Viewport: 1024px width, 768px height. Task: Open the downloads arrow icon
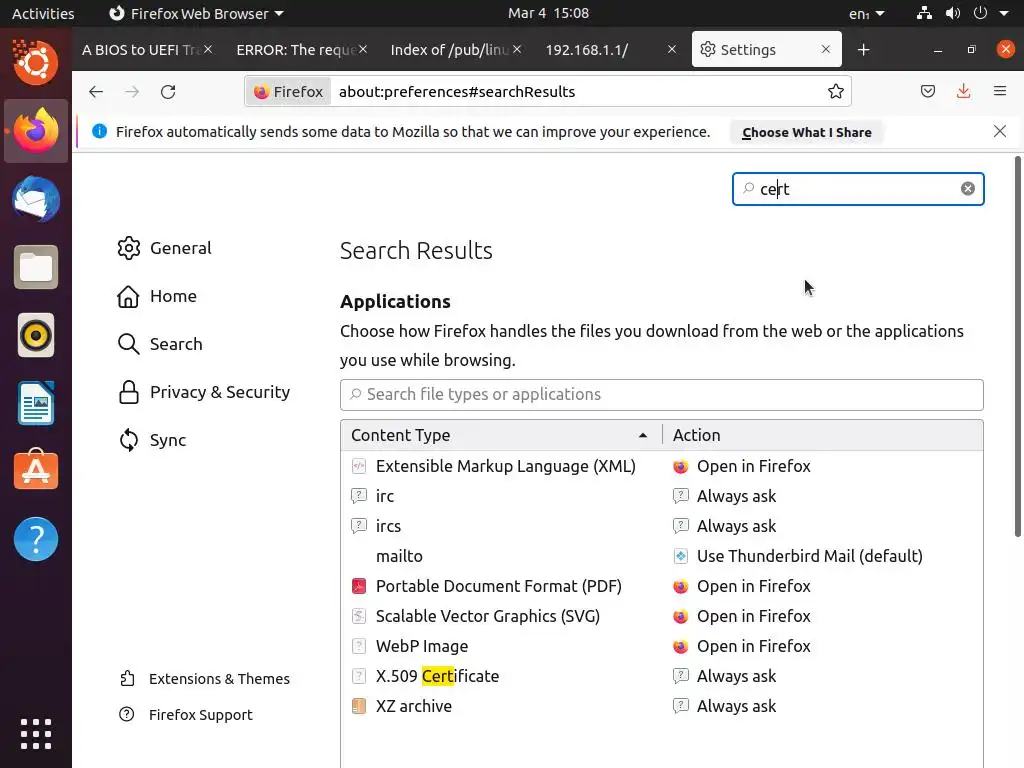pyautogui.click(x=963, y=92)
